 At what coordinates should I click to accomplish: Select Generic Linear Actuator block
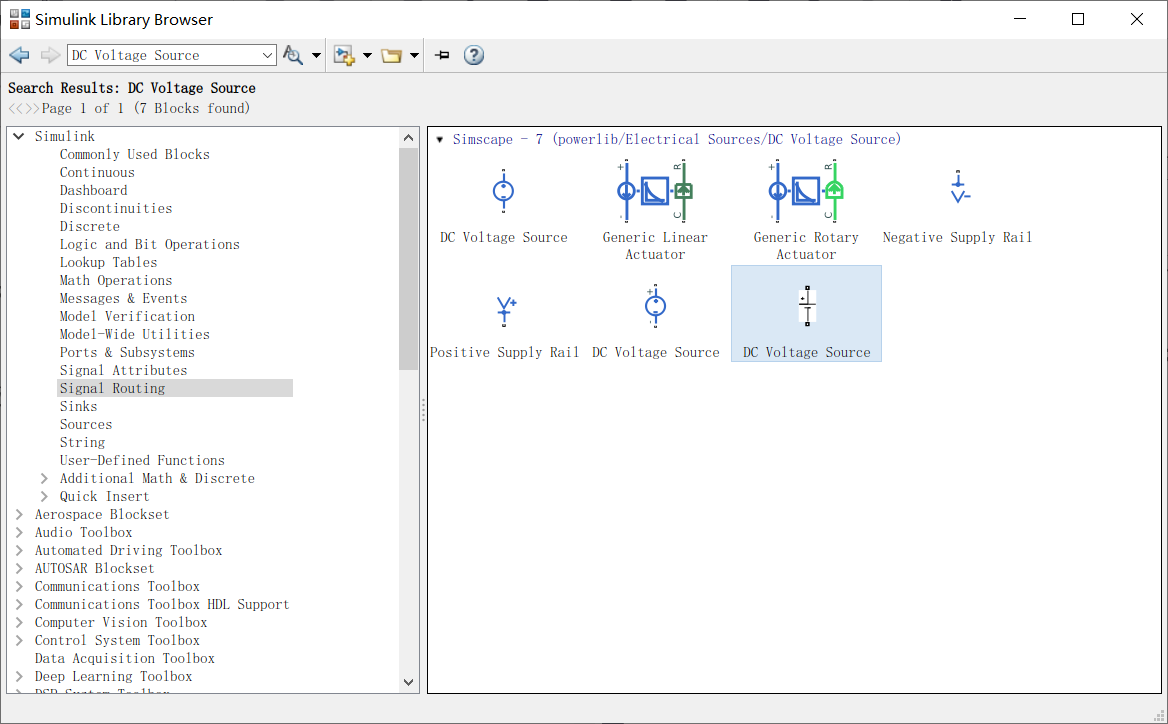pyautogui.click(x=655, y=191)
